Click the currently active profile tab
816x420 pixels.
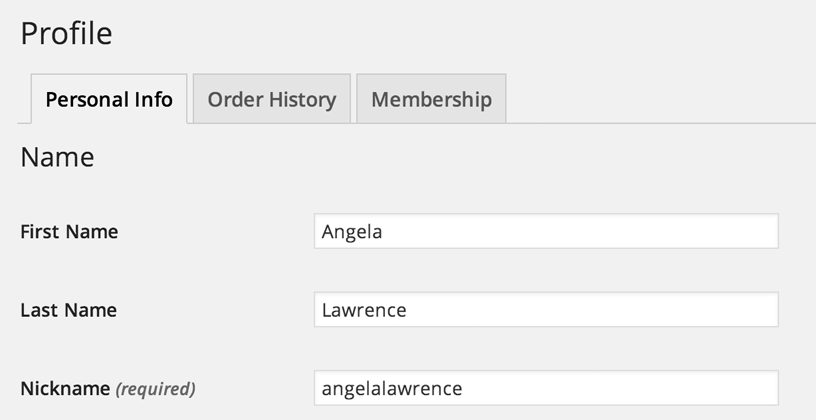109,99
